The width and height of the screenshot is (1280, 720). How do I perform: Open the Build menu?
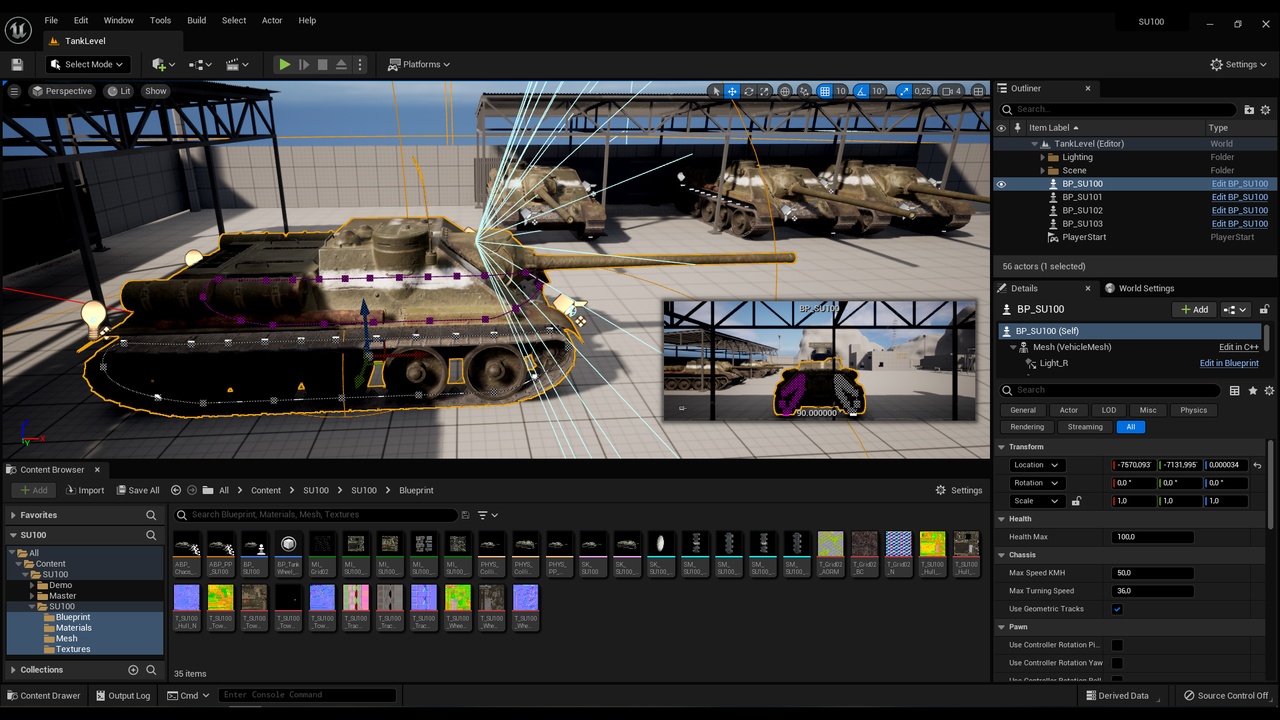[197, 20]
